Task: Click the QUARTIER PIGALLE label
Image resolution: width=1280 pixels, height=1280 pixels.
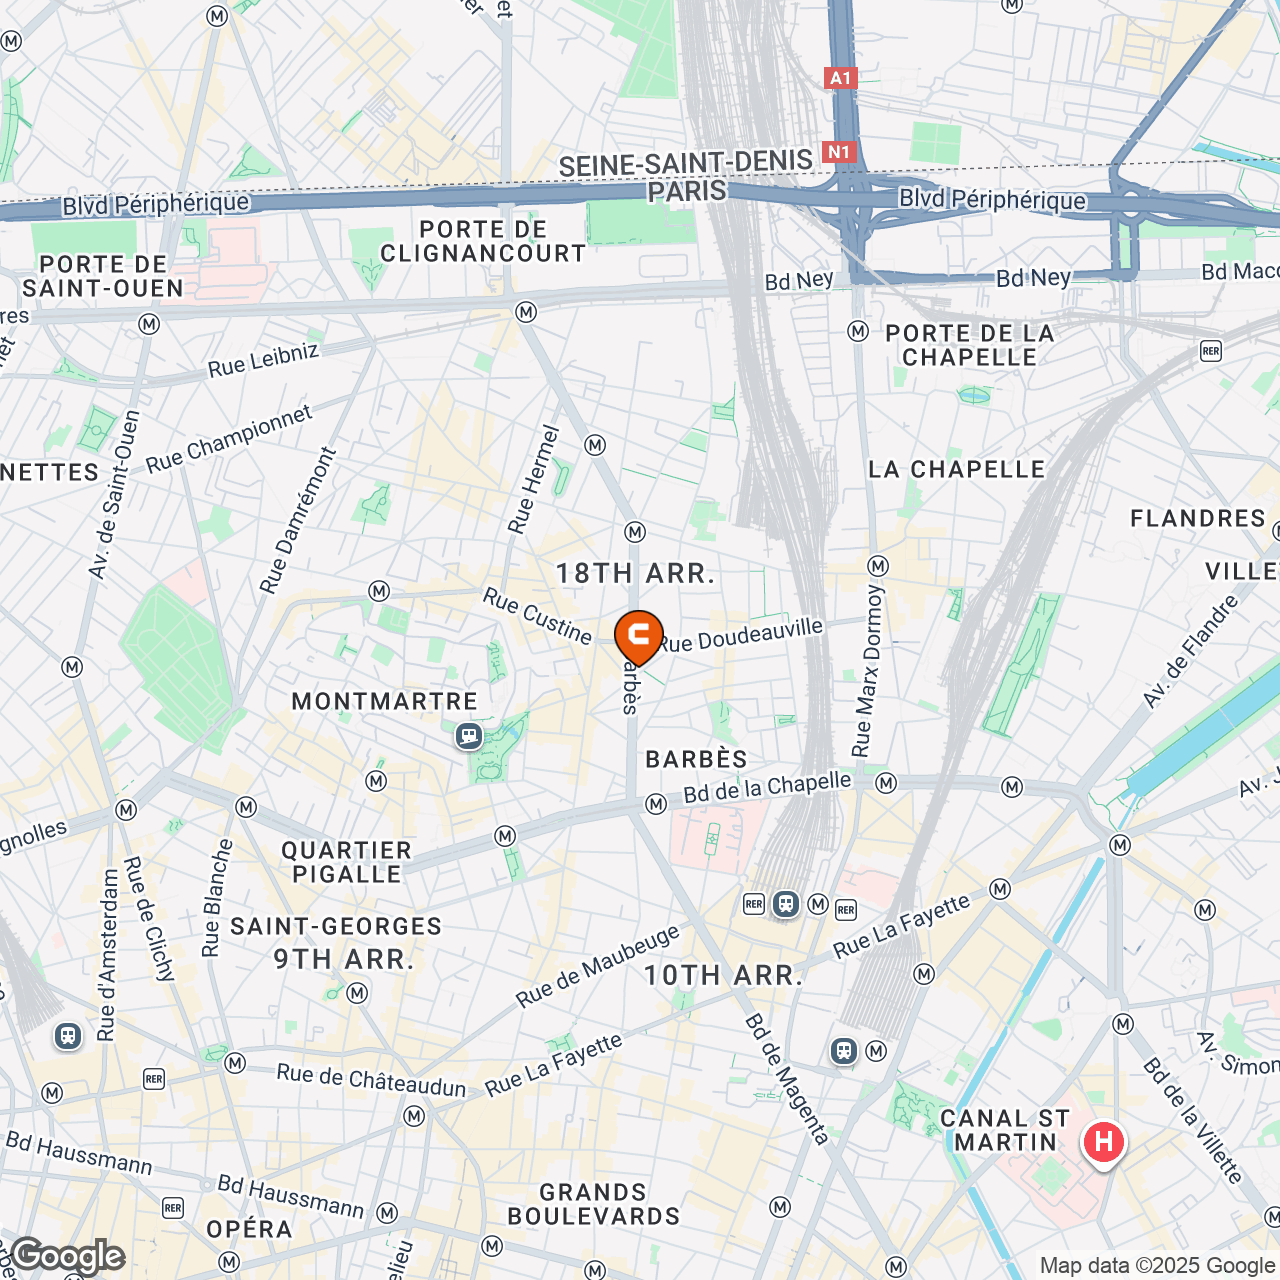Action: tap(346, 862)
